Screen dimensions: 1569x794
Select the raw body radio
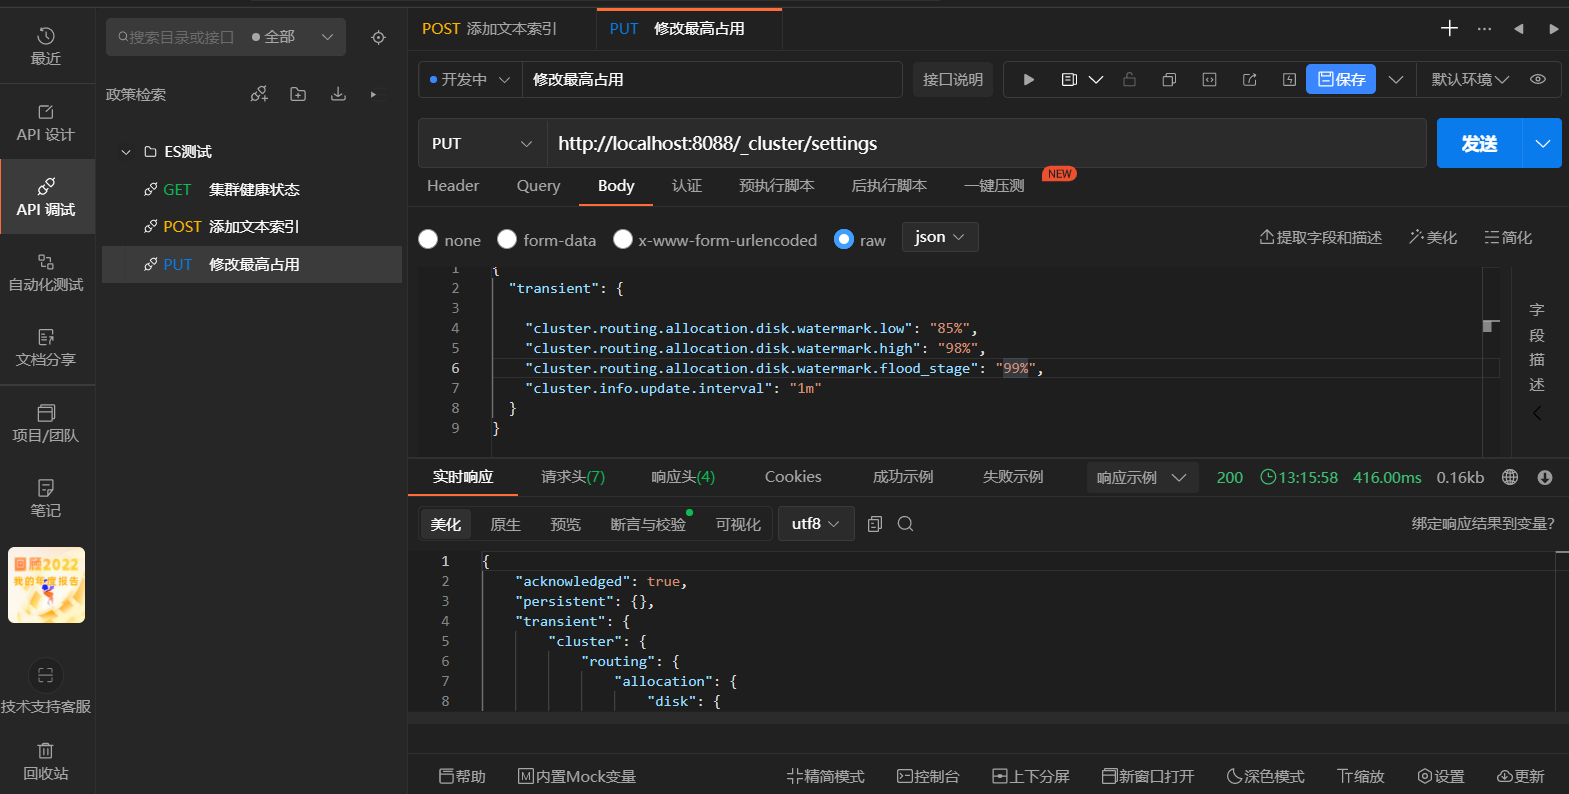pos(844,239)
